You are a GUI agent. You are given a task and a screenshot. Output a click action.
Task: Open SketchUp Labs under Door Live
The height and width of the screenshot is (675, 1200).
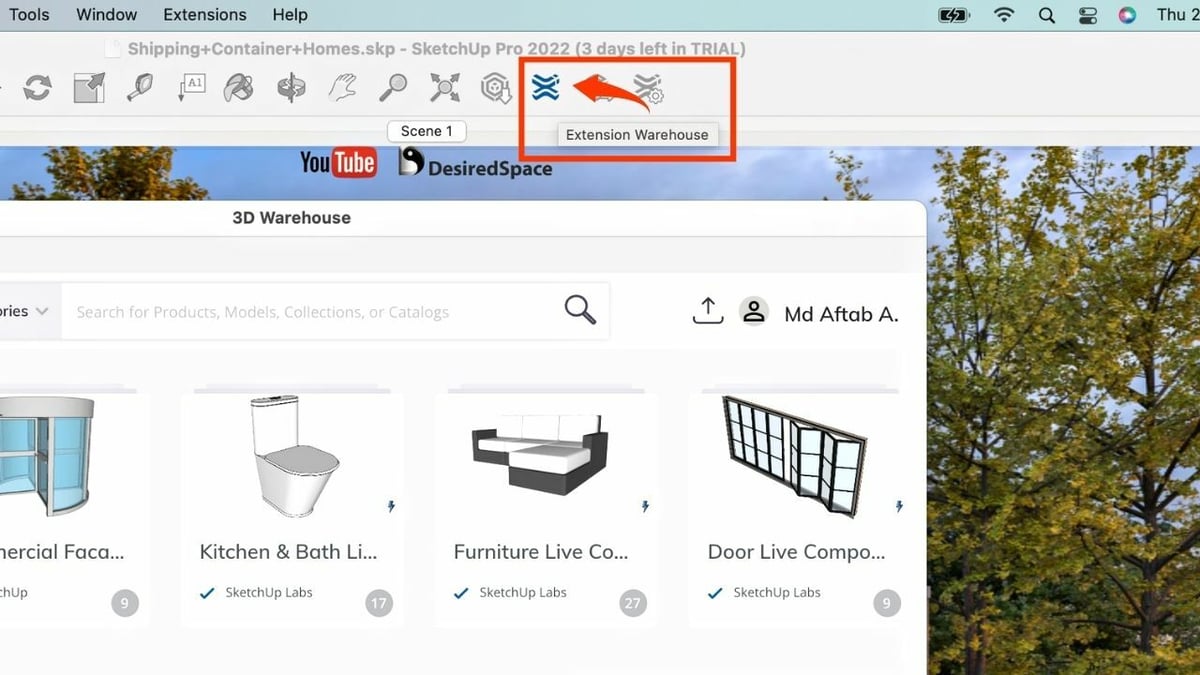tap(777, 592)
